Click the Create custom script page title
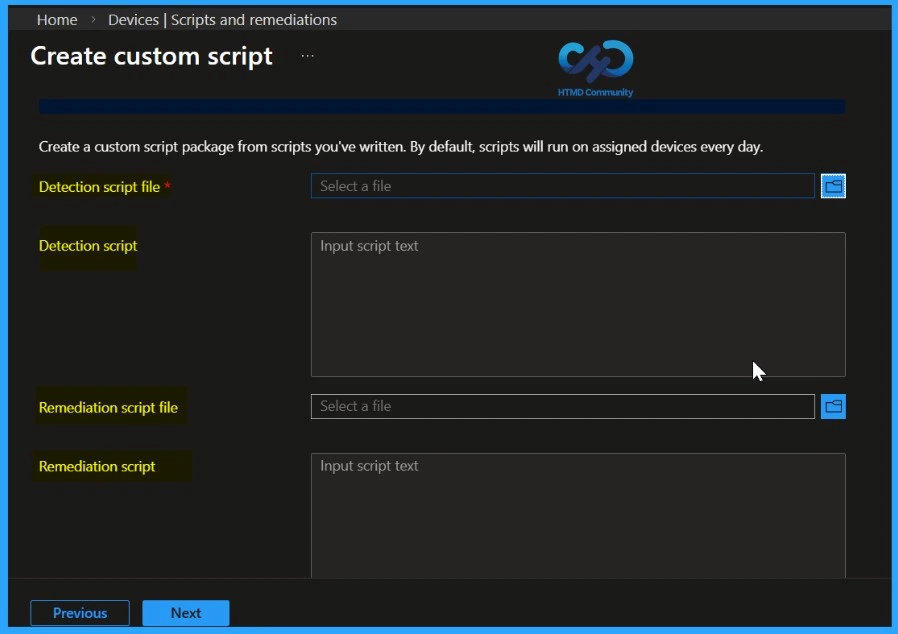898x634 pixels. [x=152, y=57]
